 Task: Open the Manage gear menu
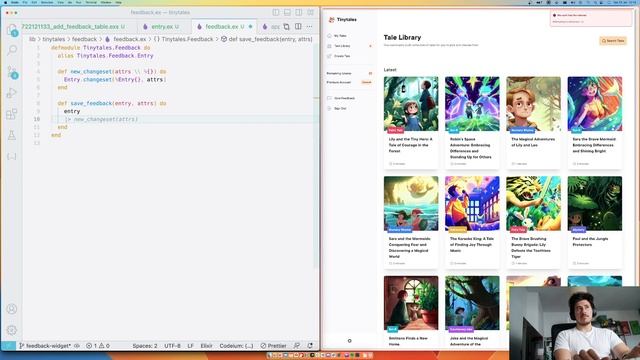(12, 330)
